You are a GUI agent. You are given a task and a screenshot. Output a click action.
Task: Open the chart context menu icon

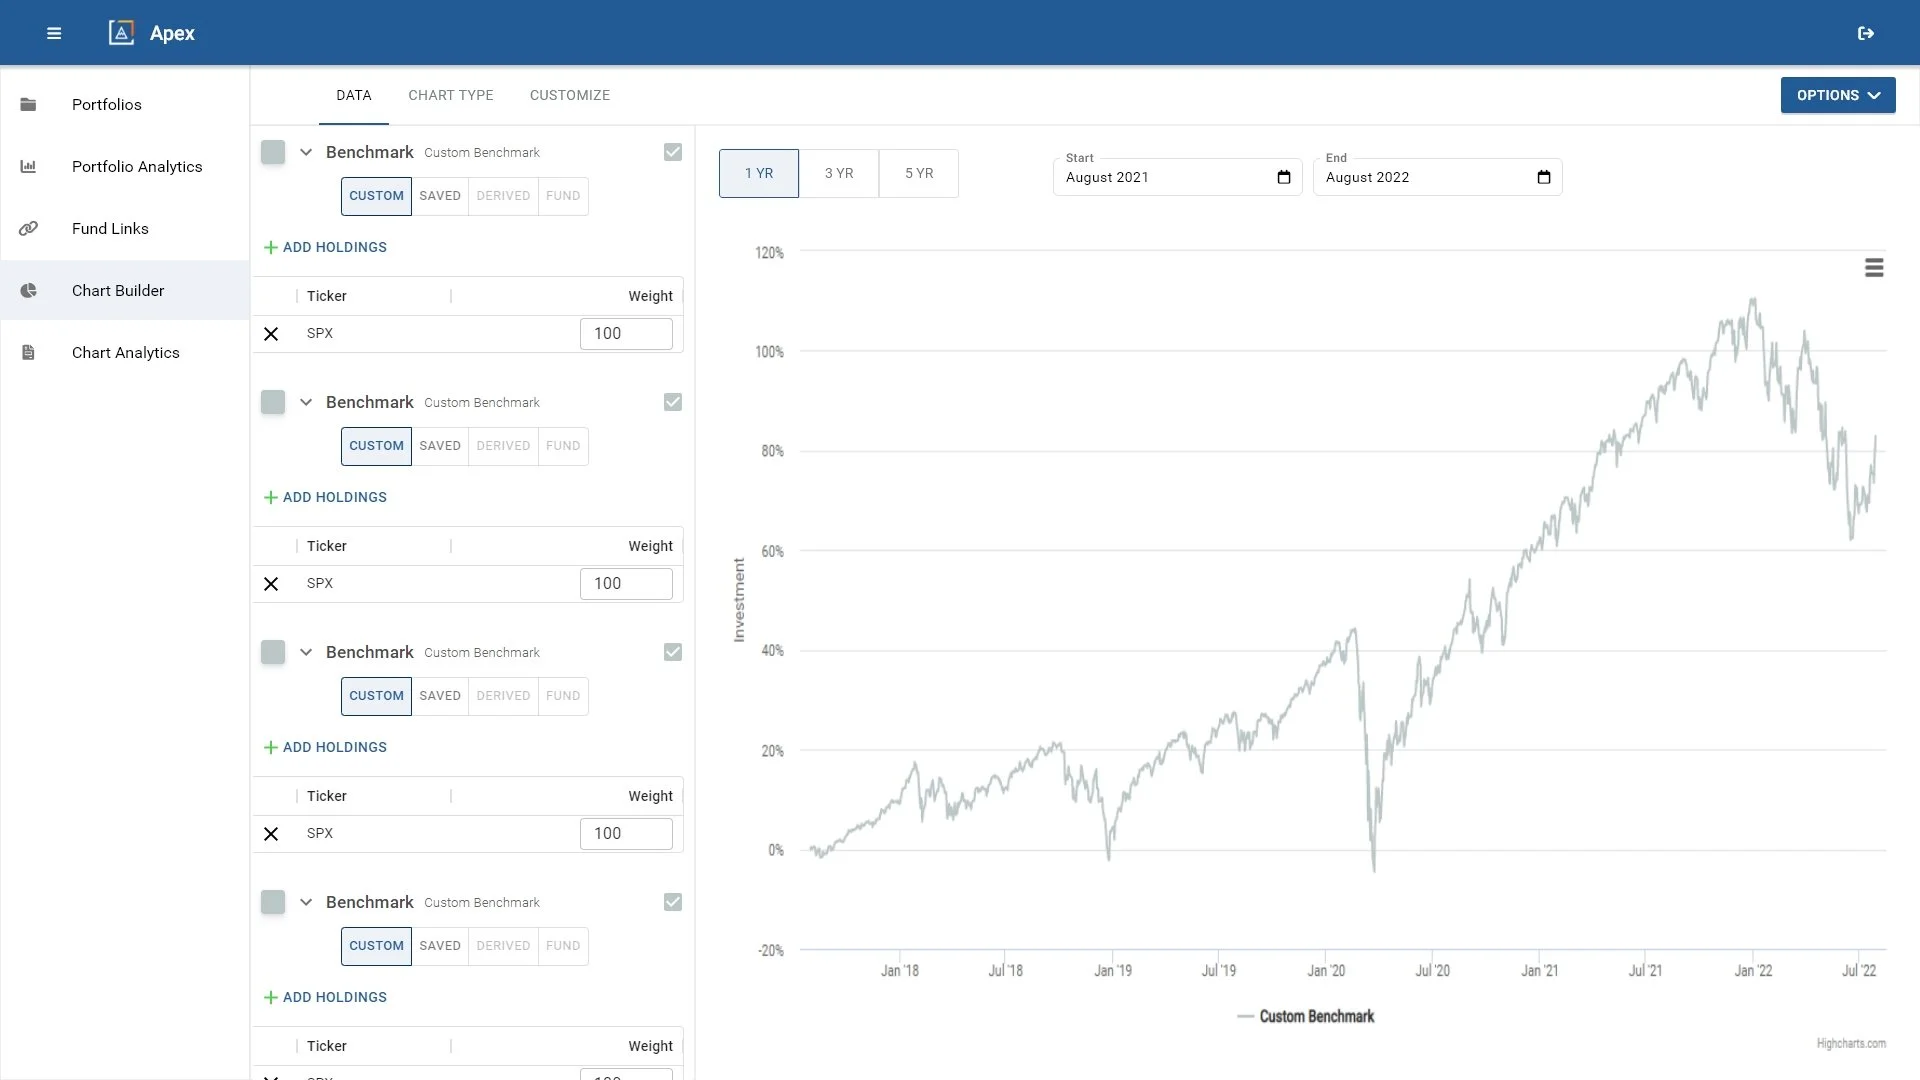pos(1874,267)
